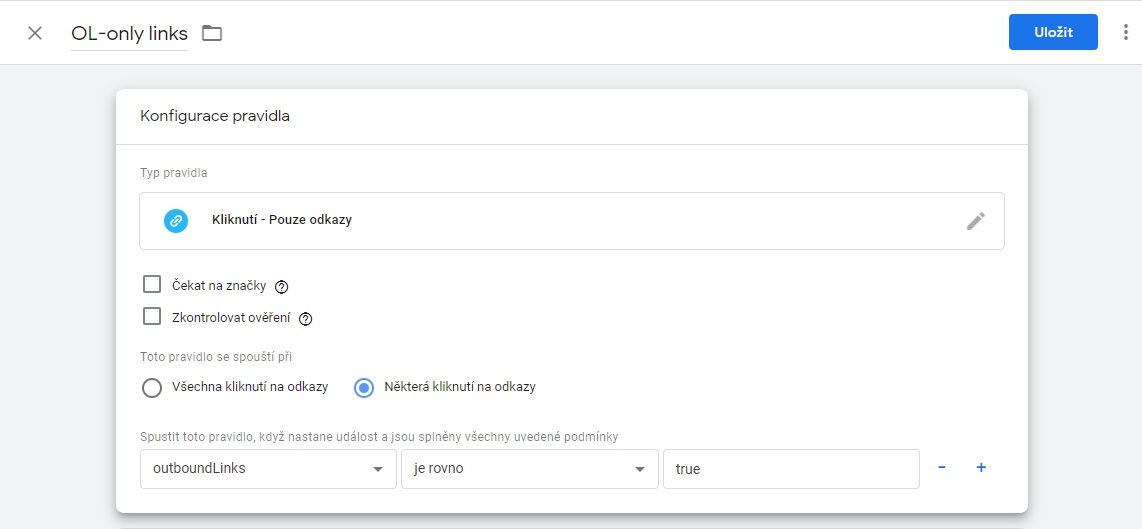This screenshot has height=529, width=1142.
Task: Click the arrow of the outboundLinks dropdown
Action: (x=378, y=469)
